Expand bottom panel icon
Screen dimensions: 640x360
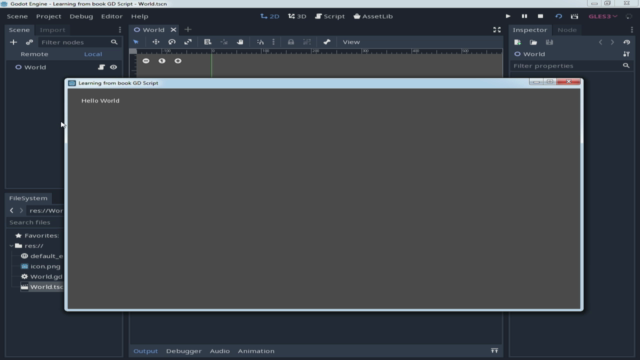click(494, 351)
